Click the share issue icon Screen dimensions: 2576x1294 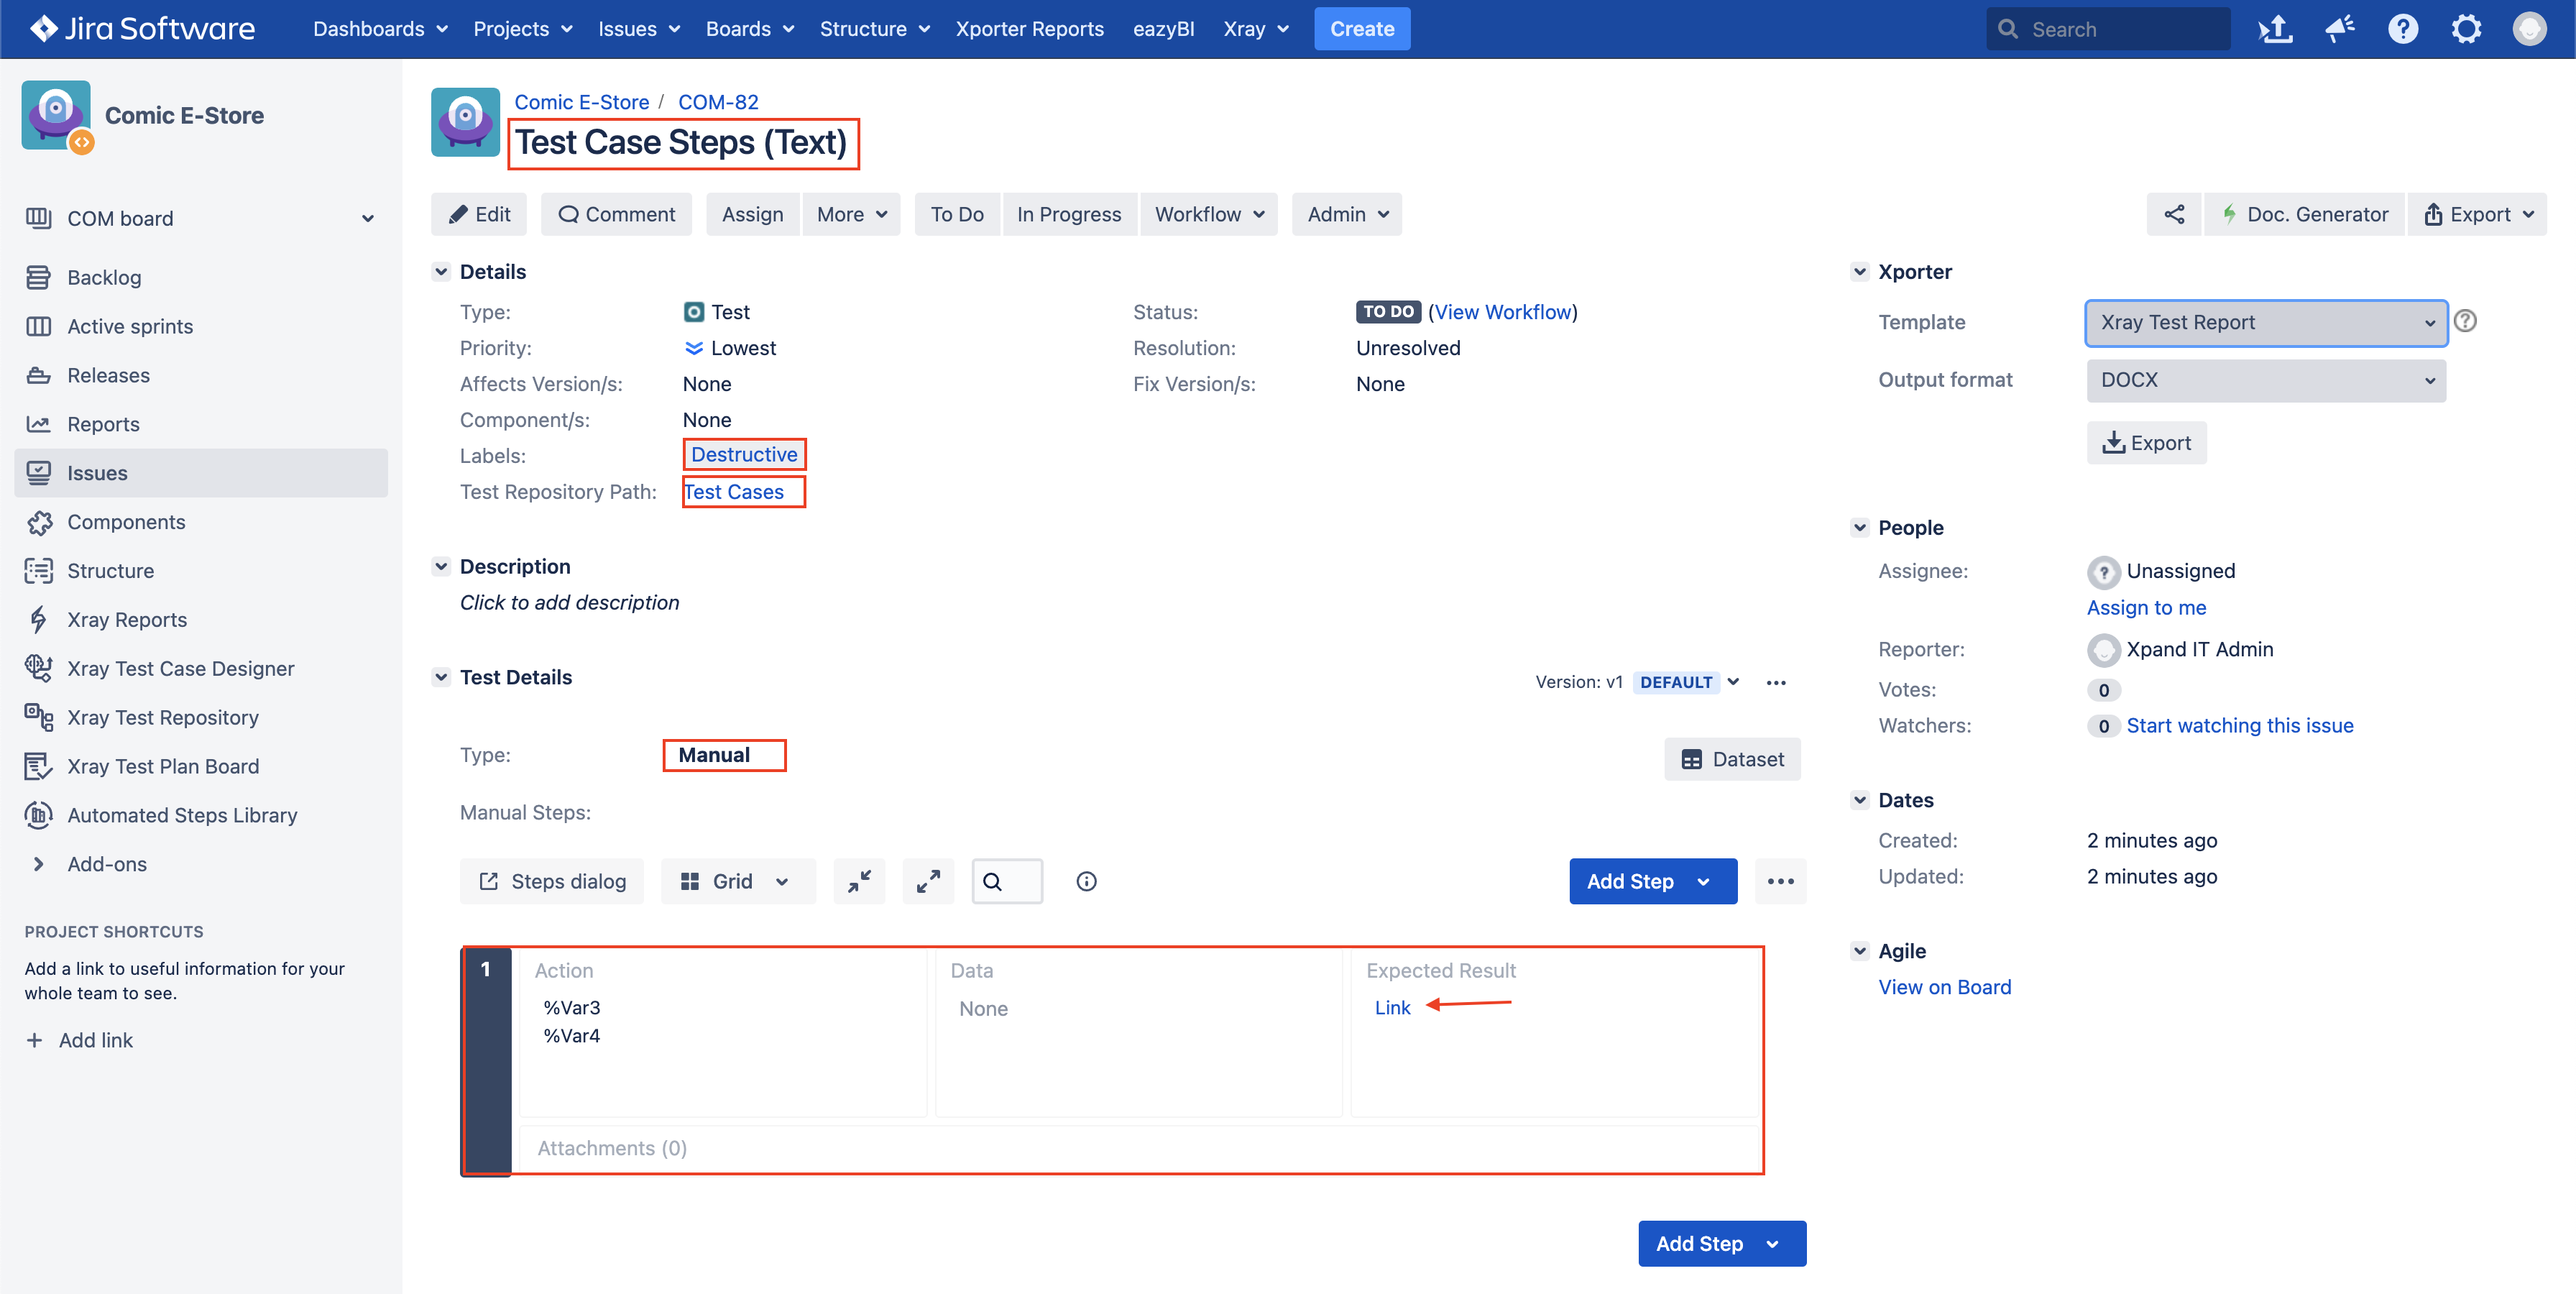[2174, 214]
